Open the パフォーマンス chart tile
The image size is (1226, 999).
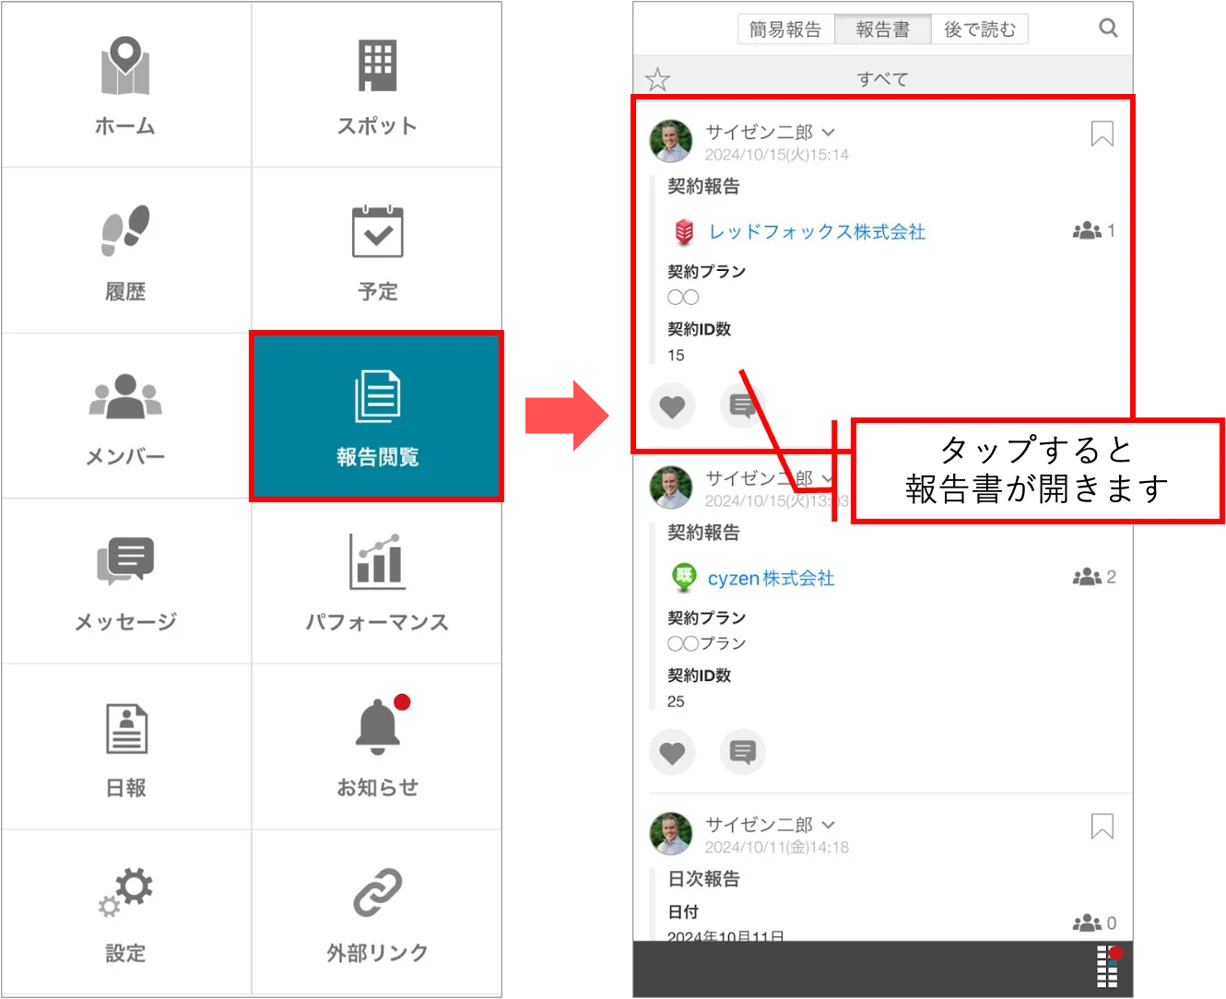[377, 581]
